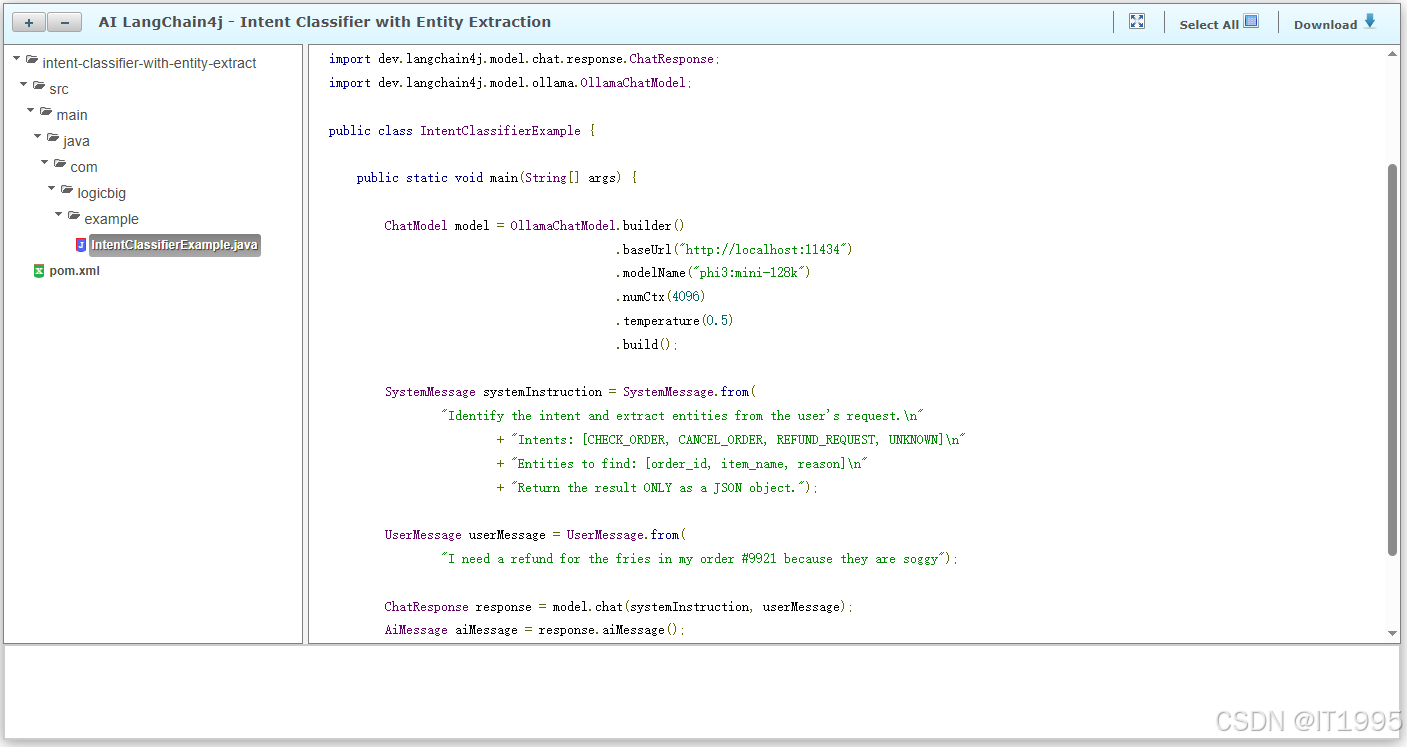Click the 'Intents: [CHECK_ORDER, CANCEL_ORDER' string line

pos(731,440)
